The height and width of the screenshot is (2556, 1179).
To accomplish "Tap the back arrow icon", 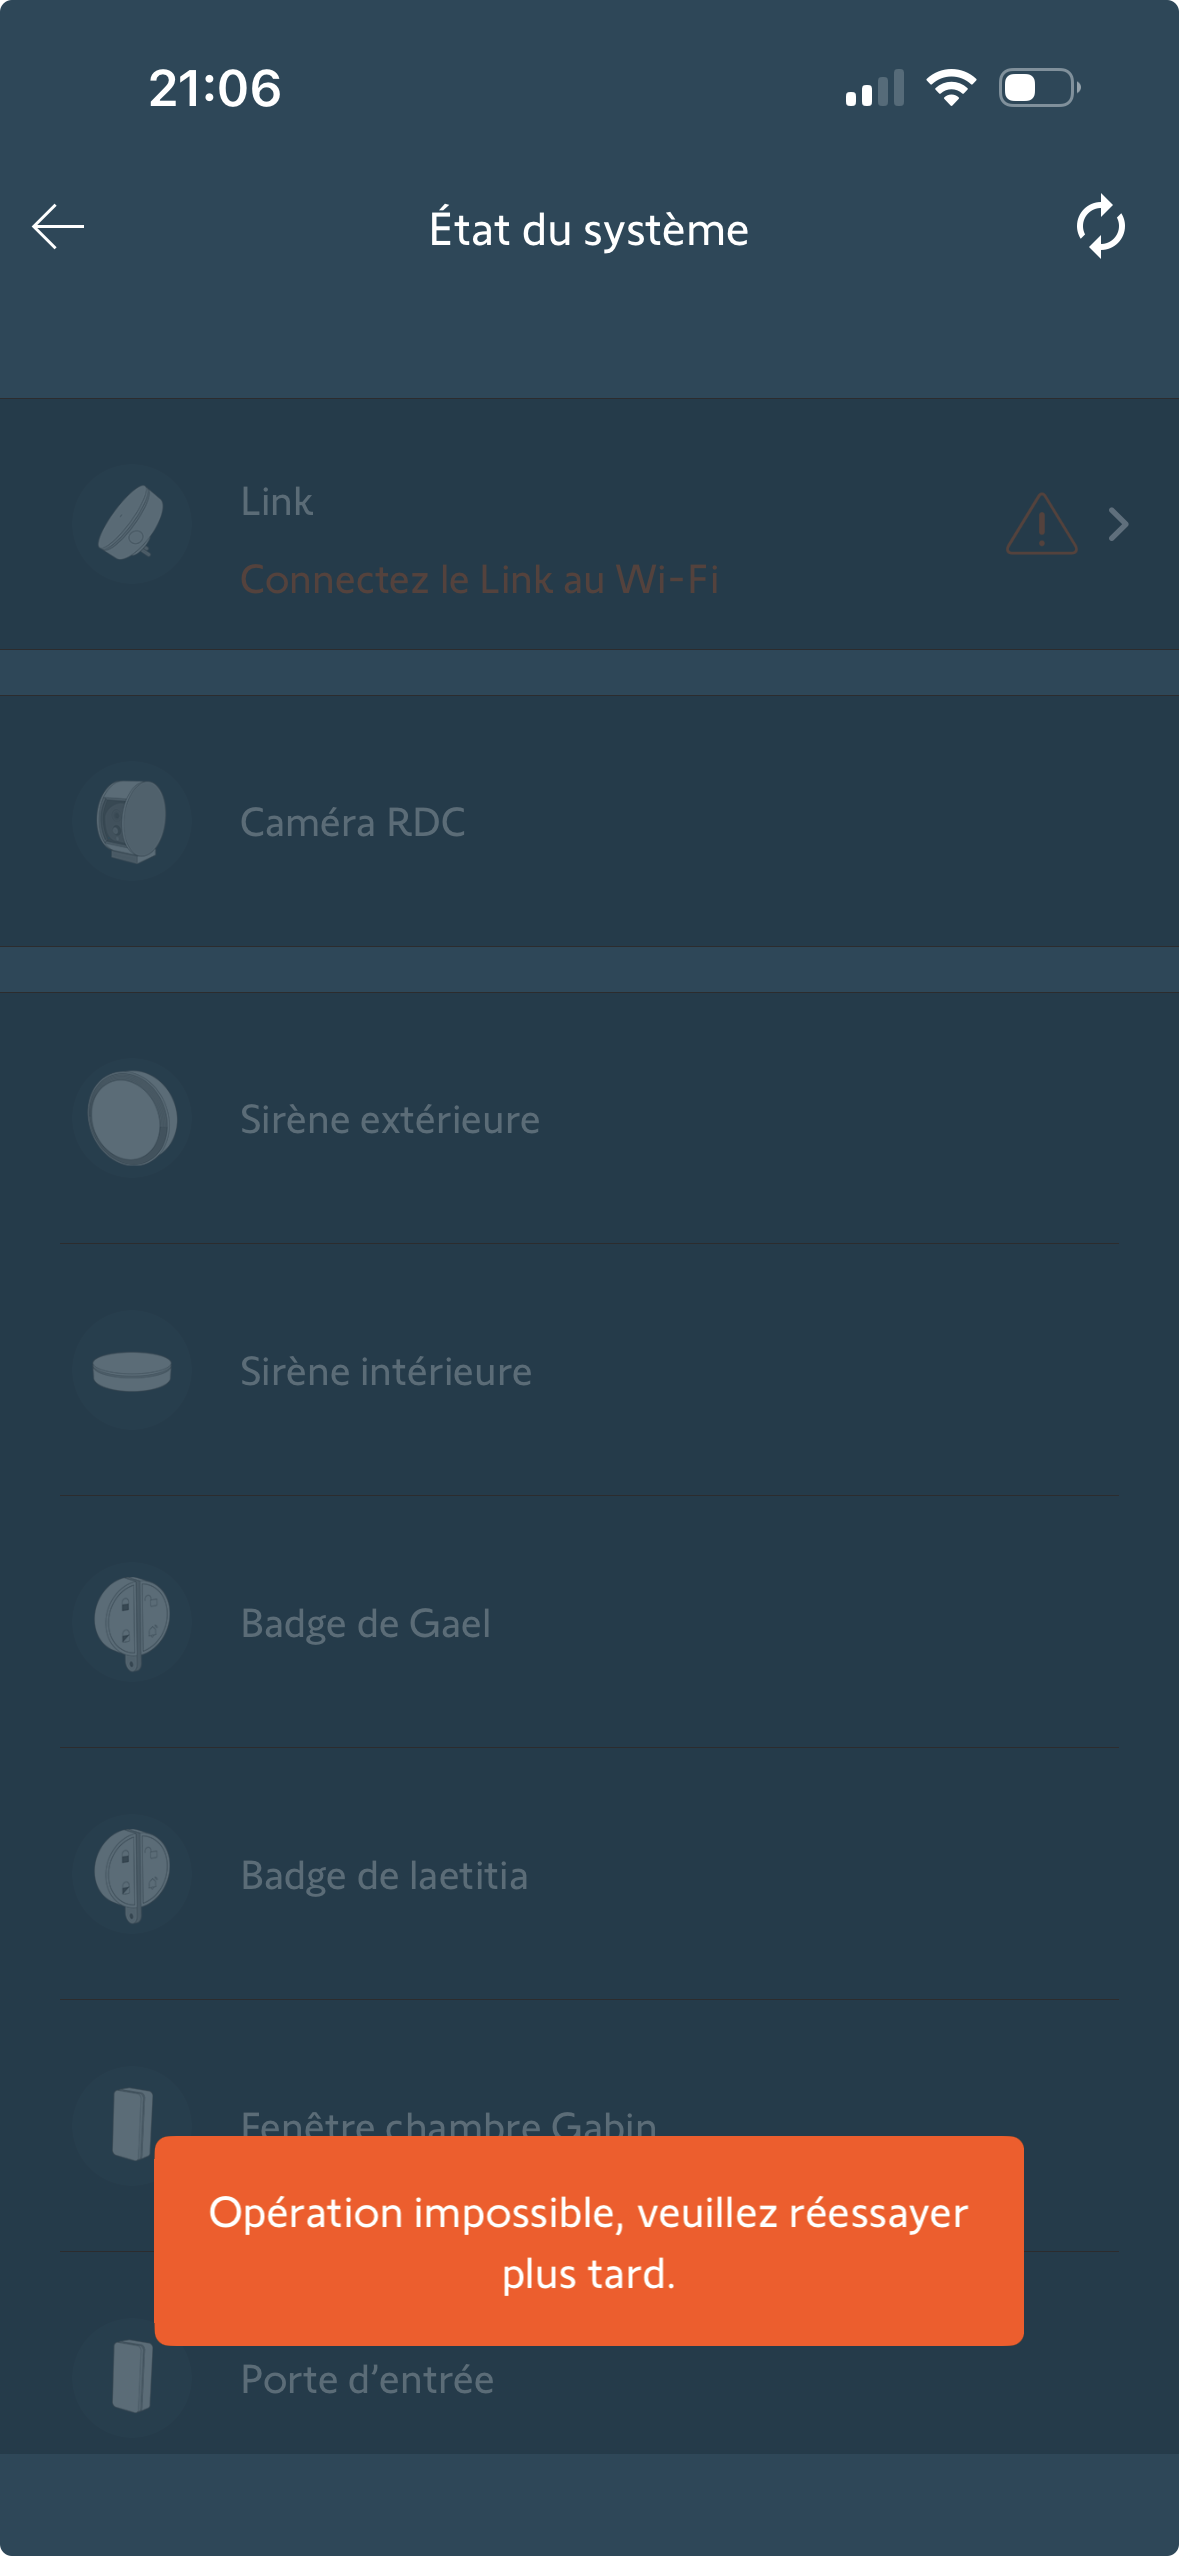I will pyautogui.click(x=58, y=227).
